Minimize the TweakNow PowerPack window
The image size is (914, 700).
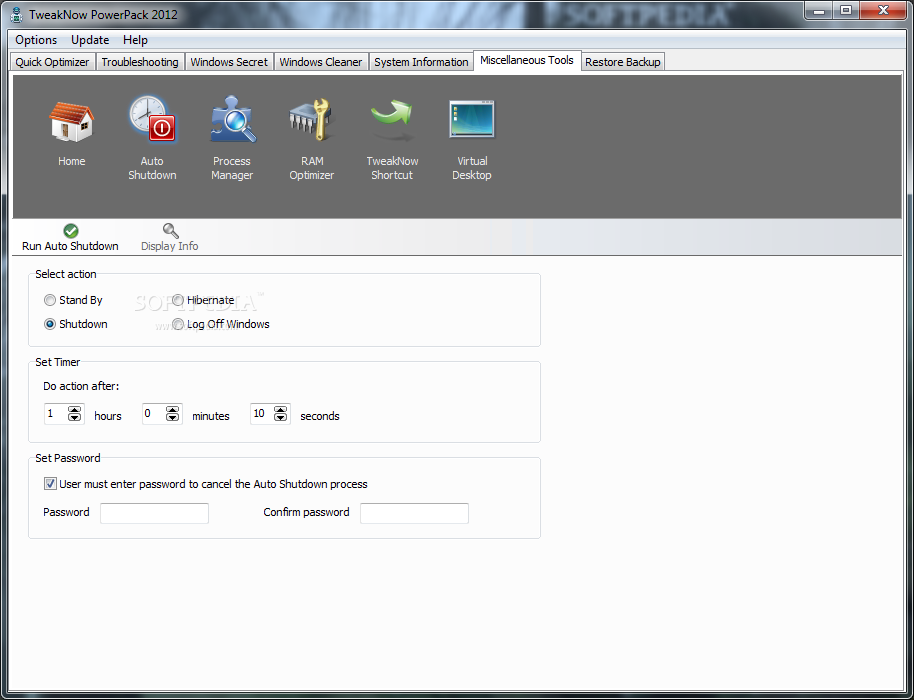819,10
